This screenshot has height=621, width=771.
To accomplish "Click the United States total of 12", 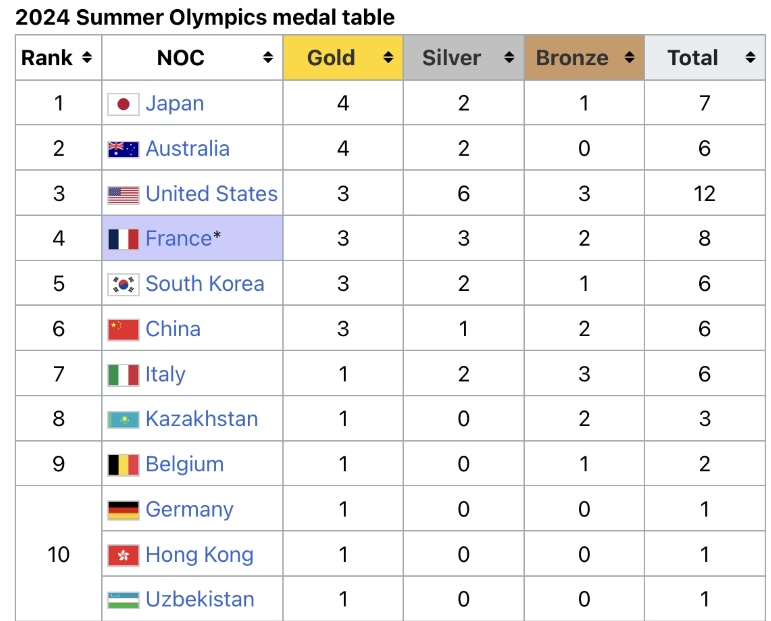I will coord(704,194).
